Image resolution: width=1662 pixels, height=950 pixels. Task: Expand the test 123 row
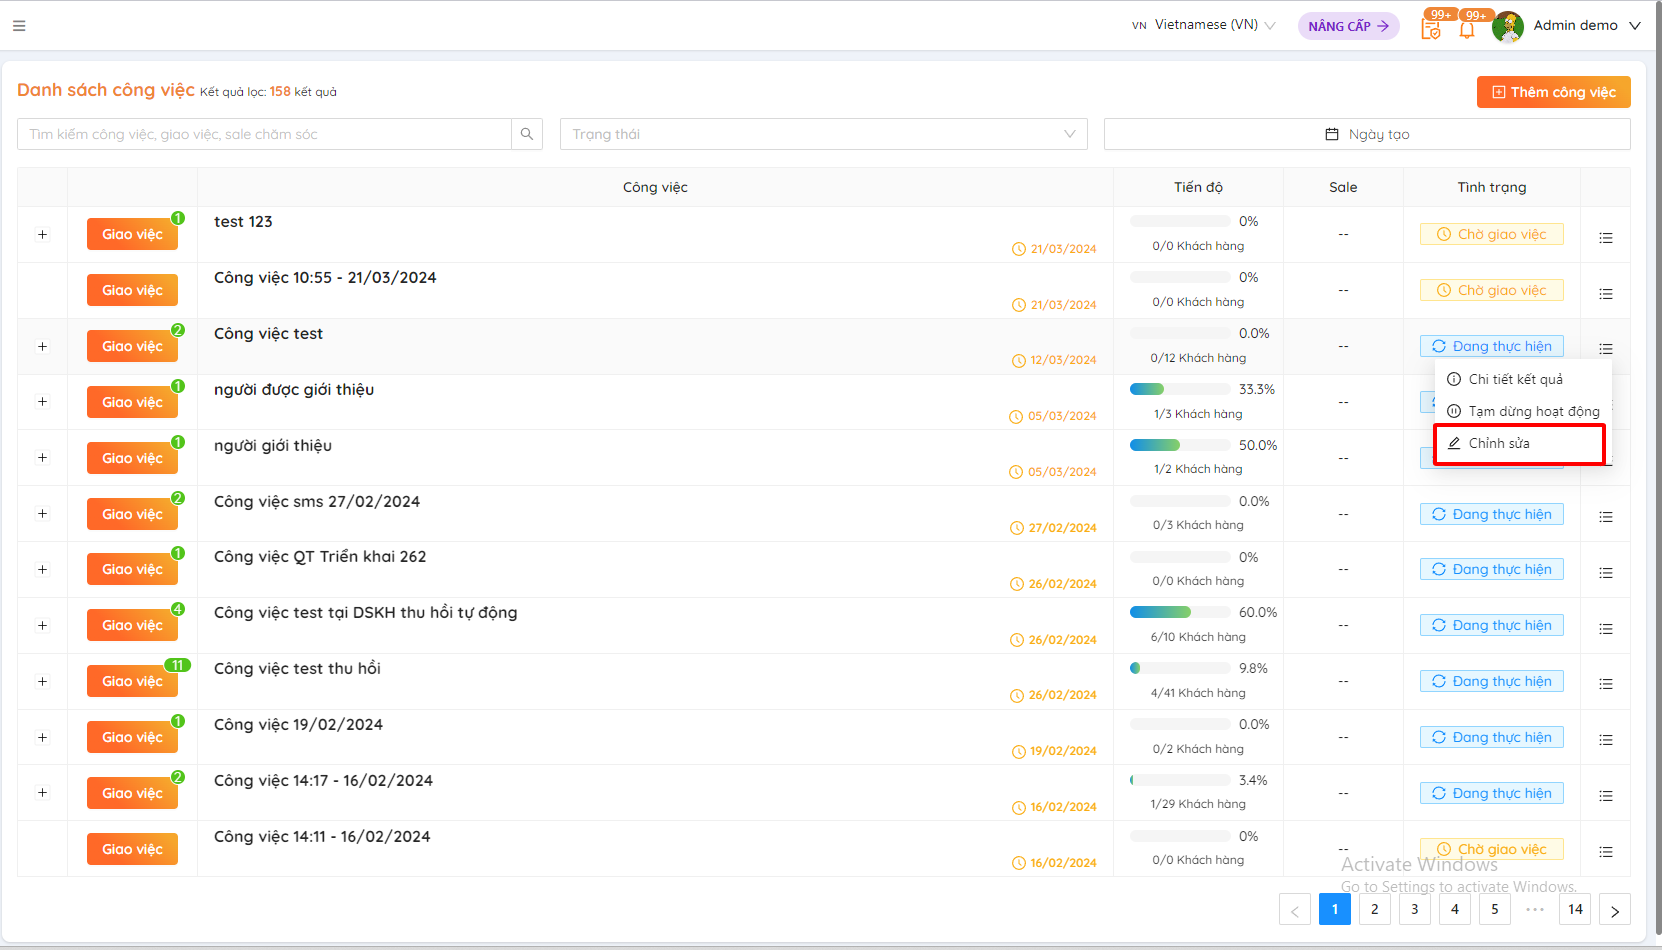[42, 235]
